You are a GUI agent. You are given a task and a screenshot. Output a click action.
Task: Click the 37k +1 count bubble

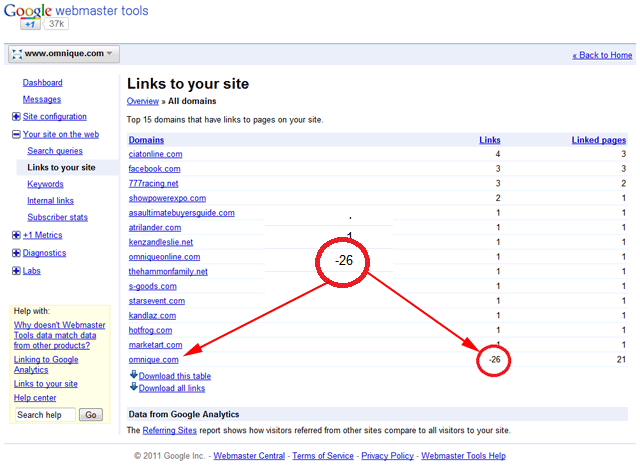coord(56,24)
